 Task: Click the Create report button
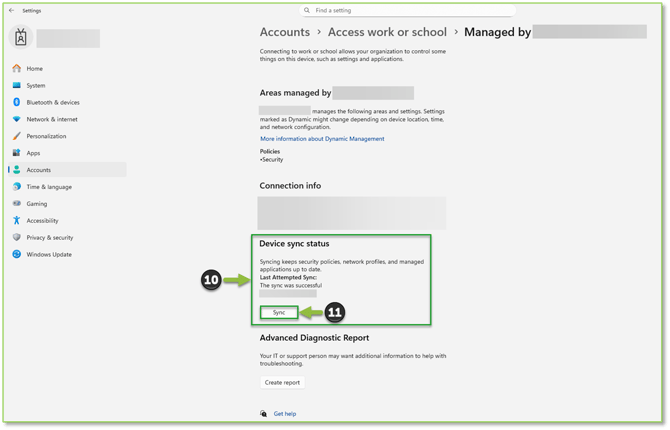pyautogui.click(x=281, y=382)
